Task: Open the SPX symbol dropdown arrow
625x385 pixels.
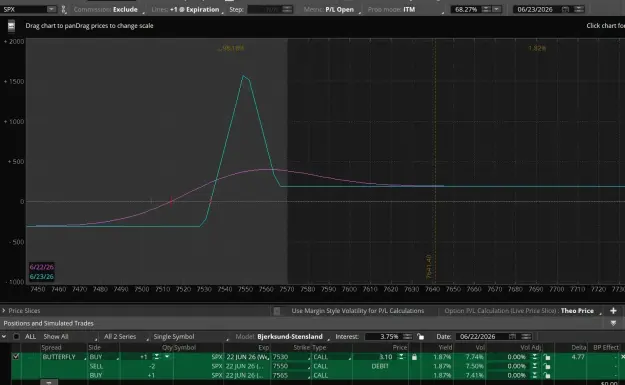Action: pyautogui.click(x=51, y=9)
